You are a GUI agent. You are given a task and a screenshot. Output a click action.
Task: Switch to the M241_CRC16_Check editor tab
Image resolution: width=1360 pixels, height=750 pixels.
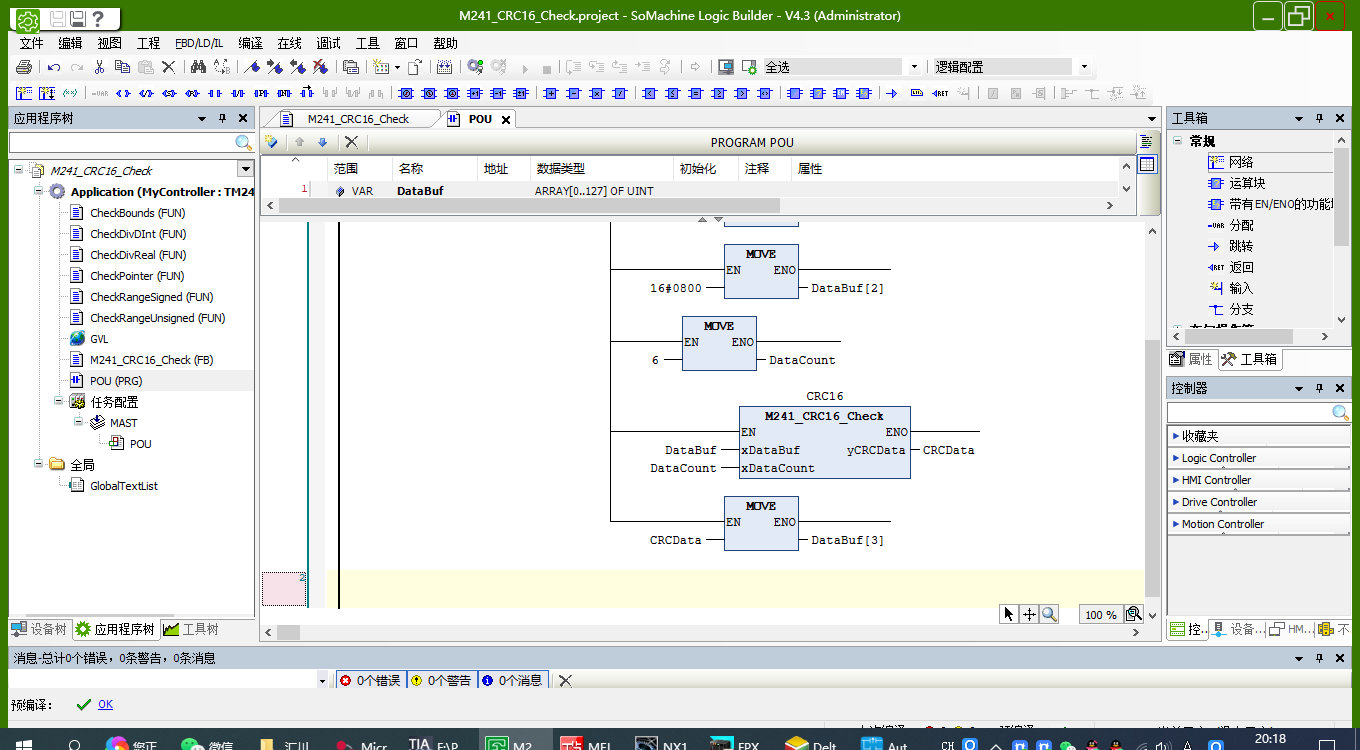[x=357, y=119]
